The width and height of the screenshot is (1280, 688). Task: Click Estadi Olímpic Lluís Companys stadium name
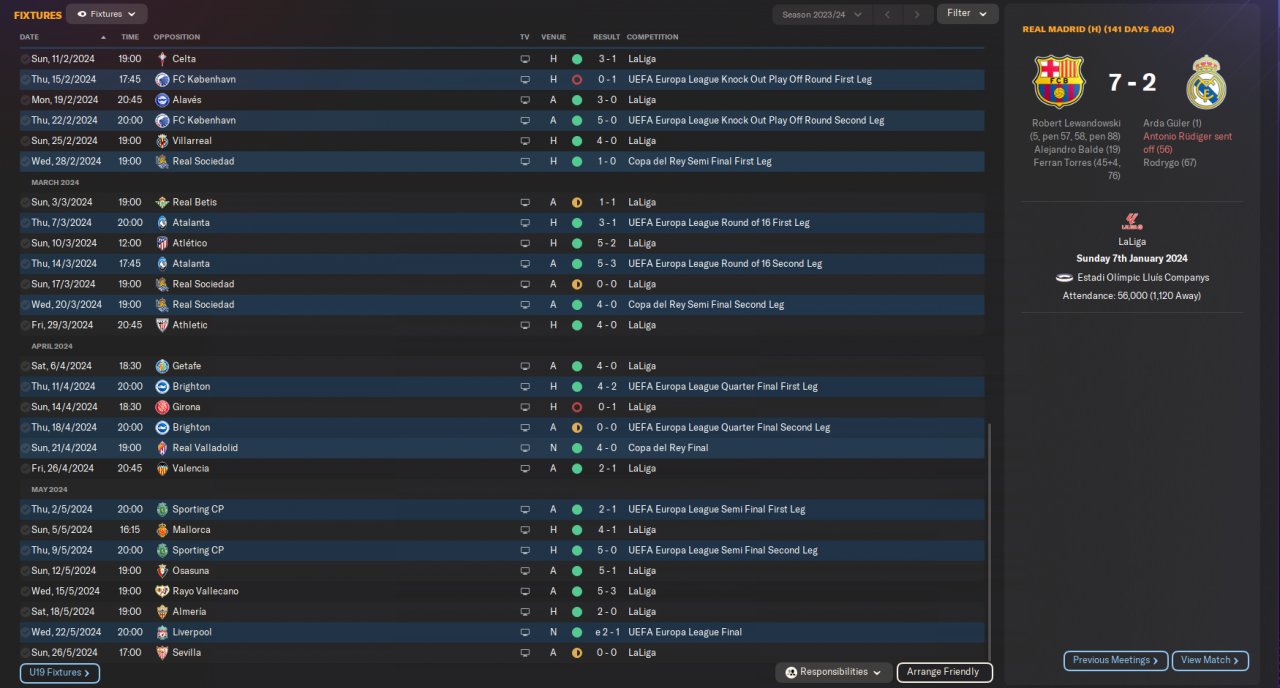click(x=1143, y=278)
